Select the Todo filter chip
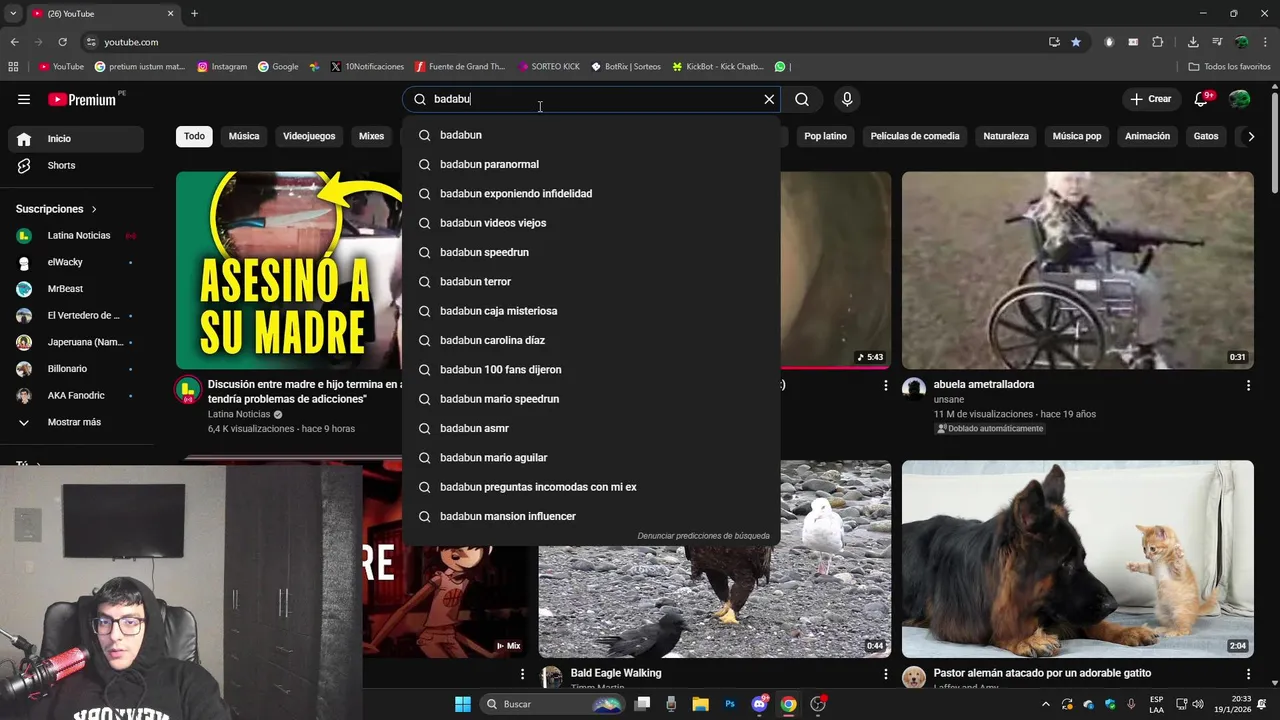 click(194, 136)
